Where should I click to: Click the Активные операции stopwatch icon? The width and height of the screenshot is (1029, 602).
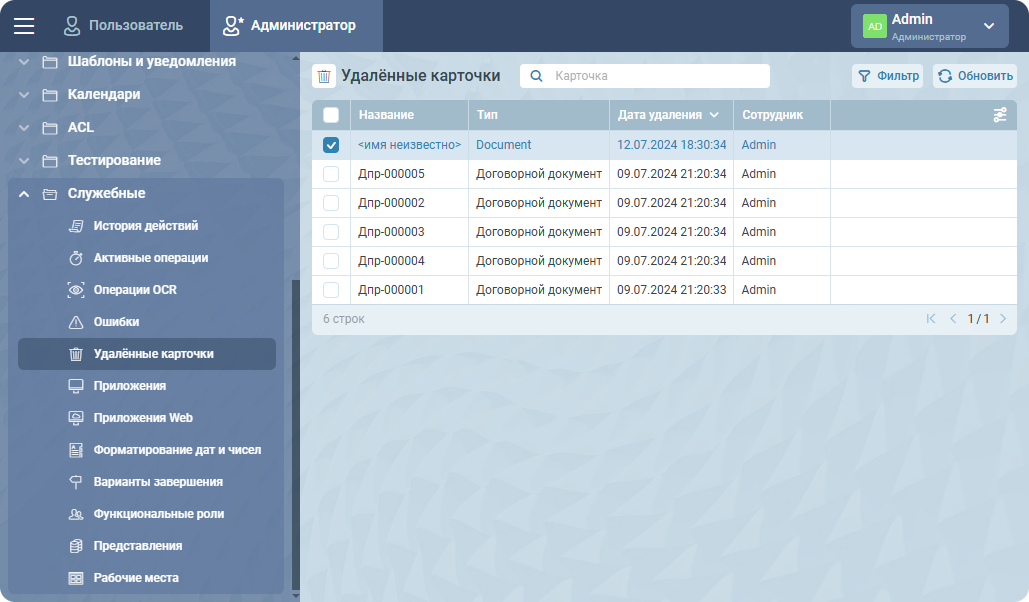[x=76, y=258]
